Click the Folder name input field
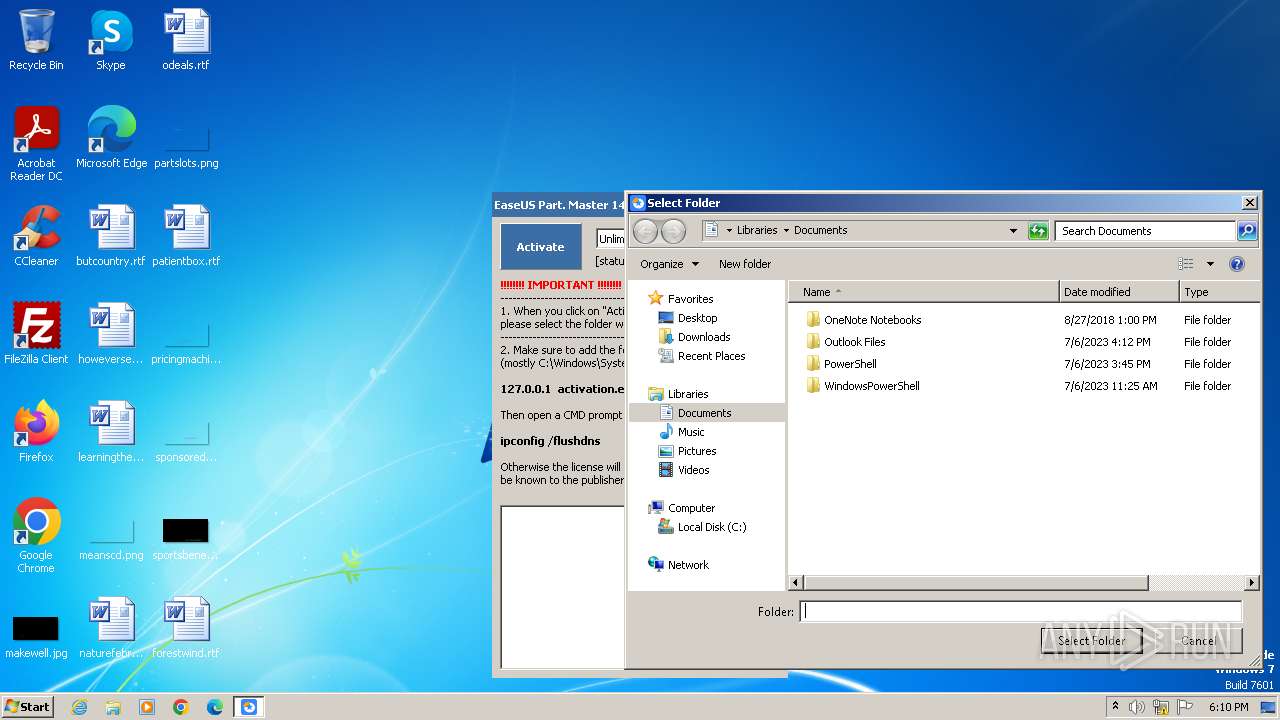 [1021, 611]
